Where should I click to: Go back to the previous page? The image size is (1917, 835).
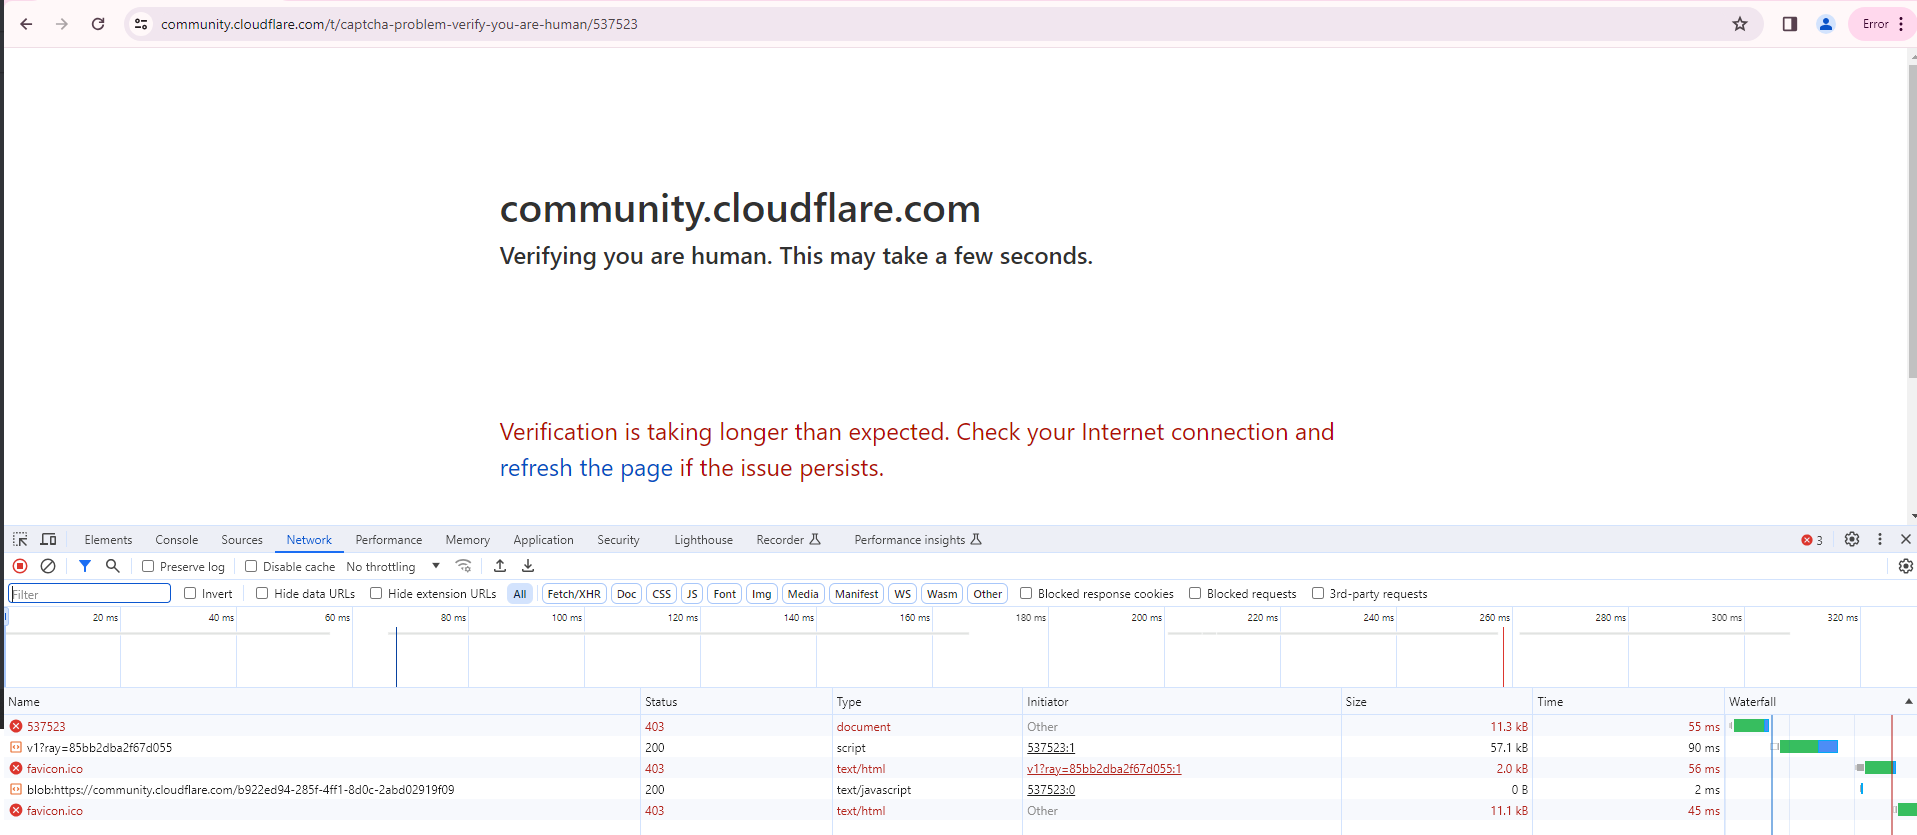point(26,24)
